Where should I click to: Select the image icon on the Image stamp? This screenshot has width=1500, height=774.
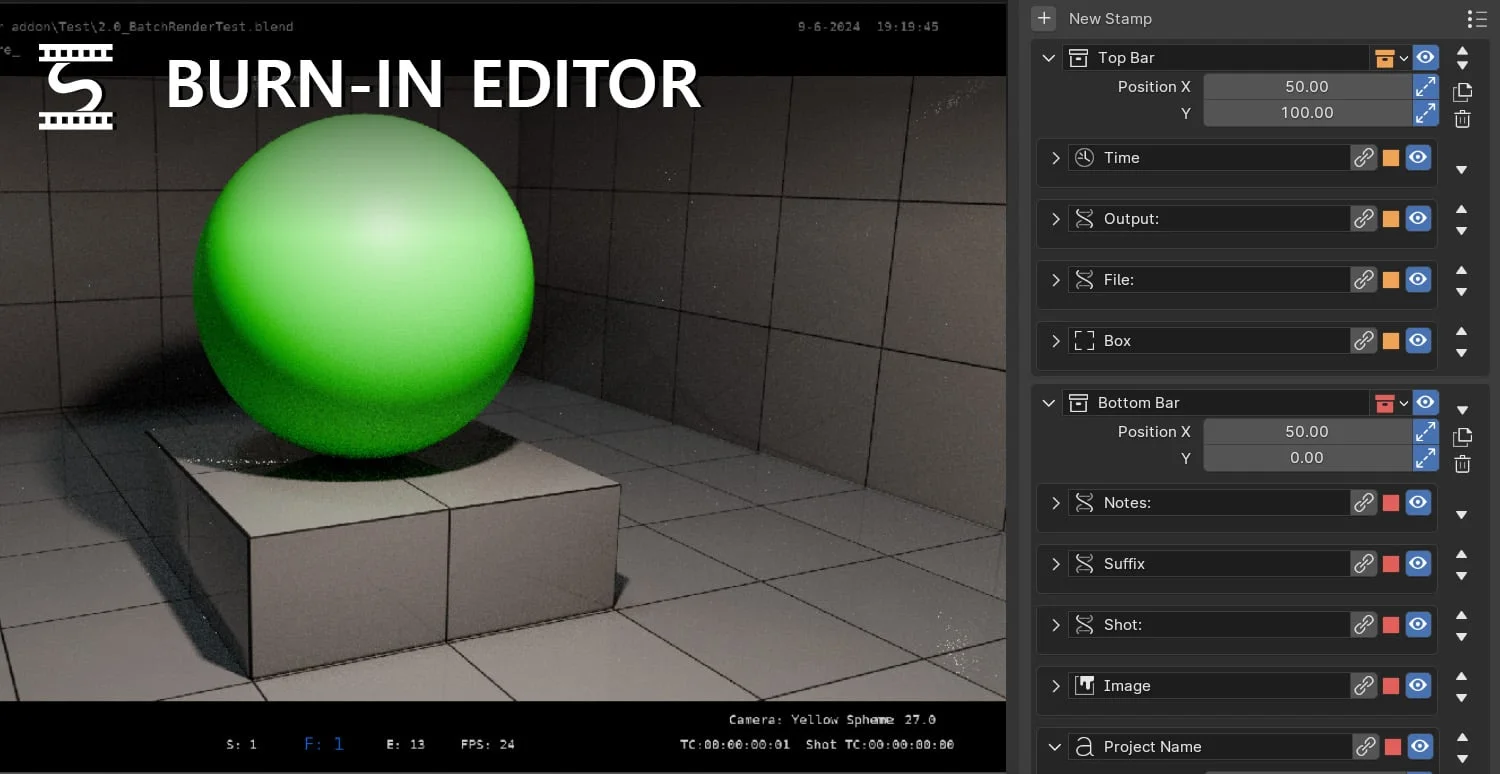click(x=1083, y=685)
